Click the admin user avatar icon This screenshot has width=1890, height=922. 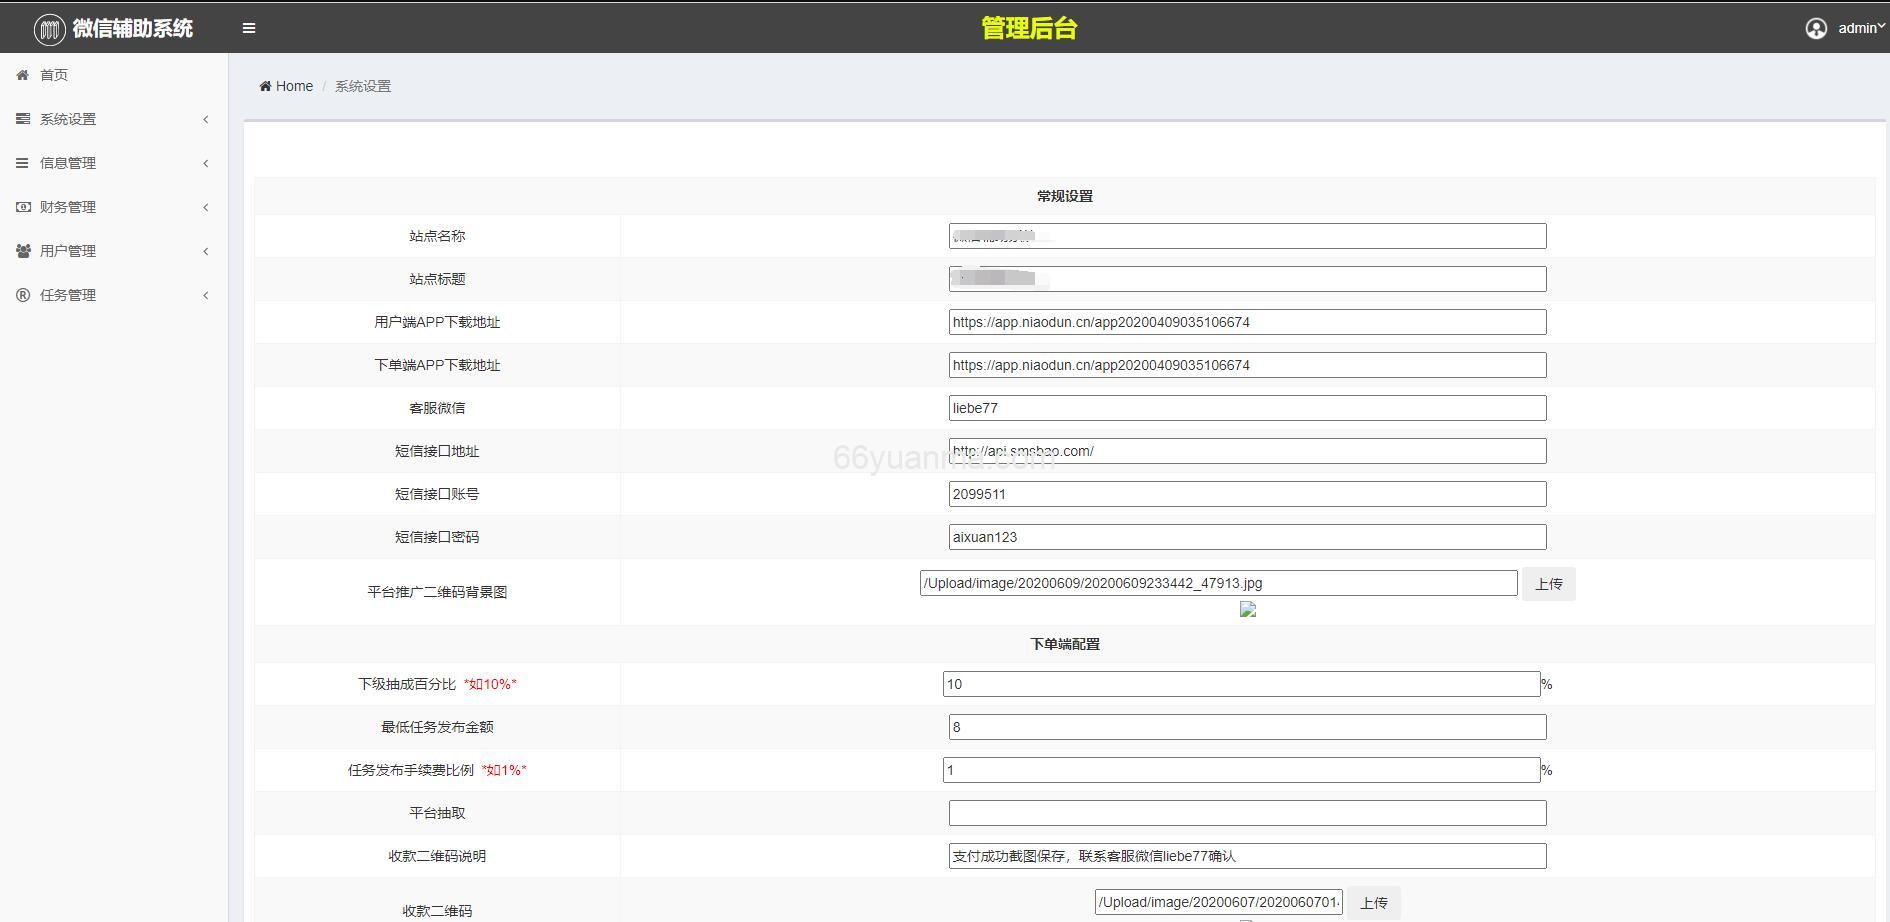click(x=1816, y=29)
